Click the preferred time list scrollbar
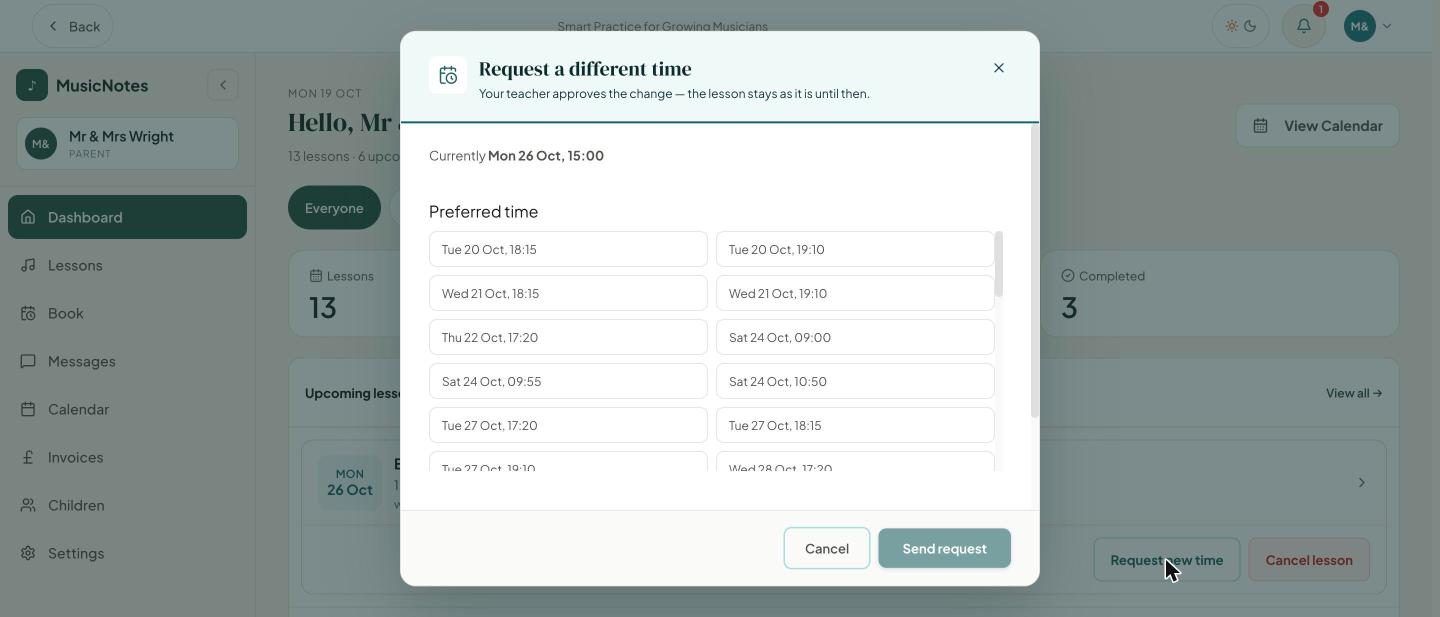 (x=999, y=264)
